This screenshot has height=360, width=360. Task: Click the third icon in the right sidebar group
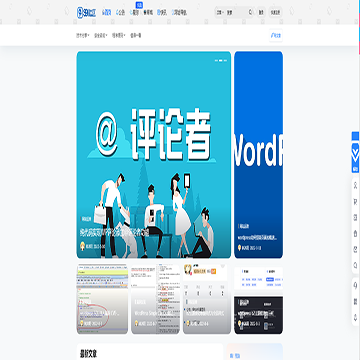355,218
